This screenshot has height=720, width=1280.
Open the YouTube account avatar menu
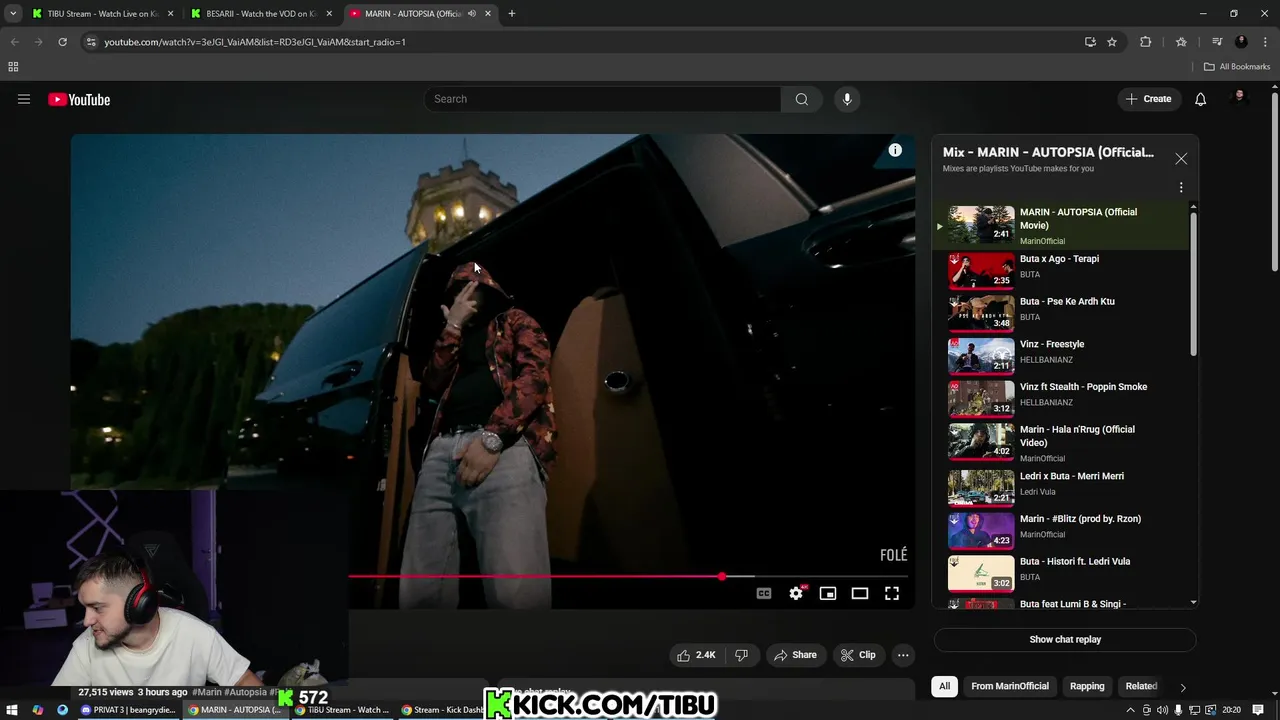coord(1240,98)
